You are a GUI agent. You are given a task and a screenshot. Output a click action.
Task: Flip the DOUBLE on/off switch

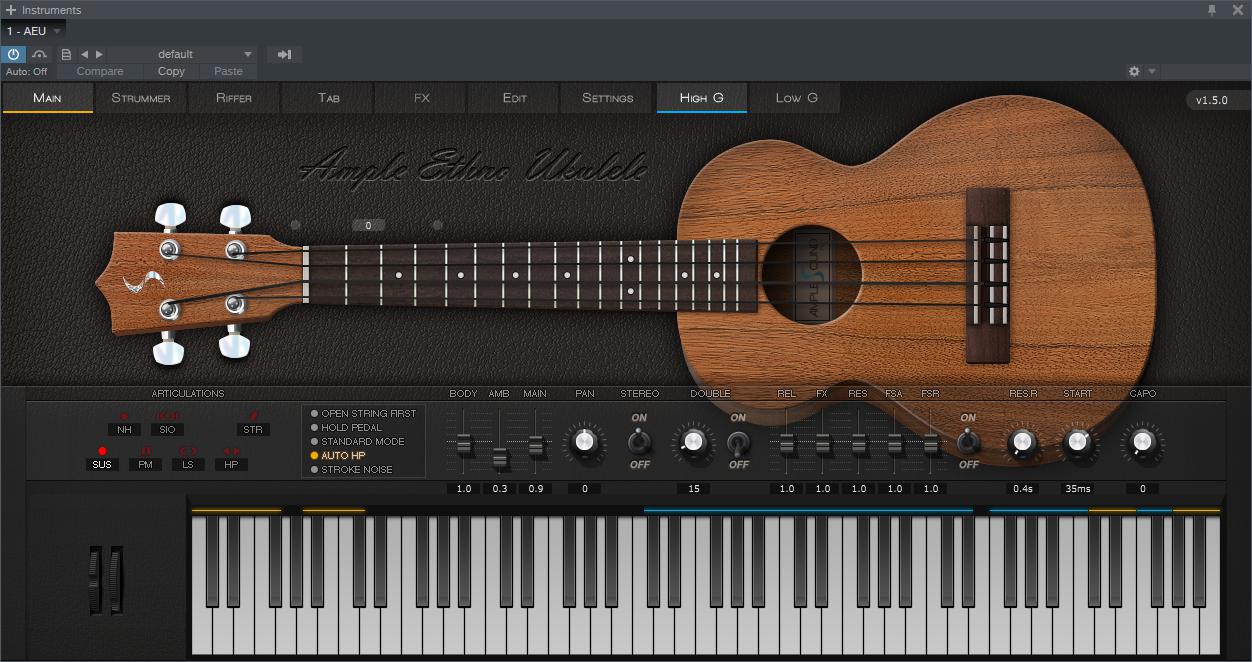pyautogui.click(x=738, y=441)
